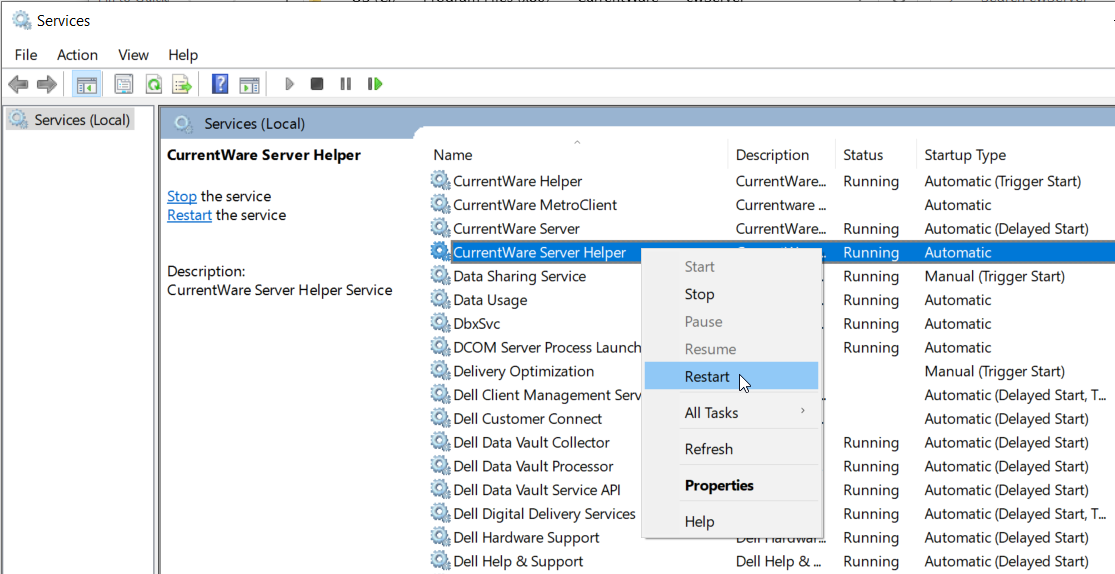Click gear icon beside Data Sharing Service
1115x574 pixels.
pyautogui.click(x=441, y=275)
